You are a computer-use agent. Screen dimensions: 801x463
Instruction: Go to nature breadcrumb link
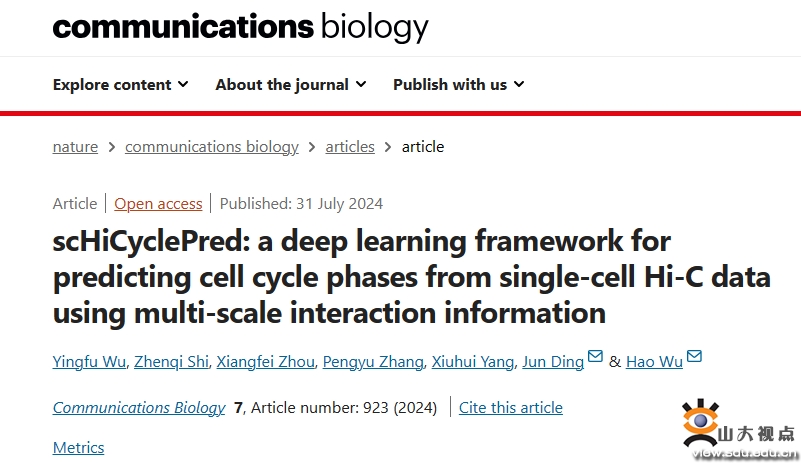75,147
